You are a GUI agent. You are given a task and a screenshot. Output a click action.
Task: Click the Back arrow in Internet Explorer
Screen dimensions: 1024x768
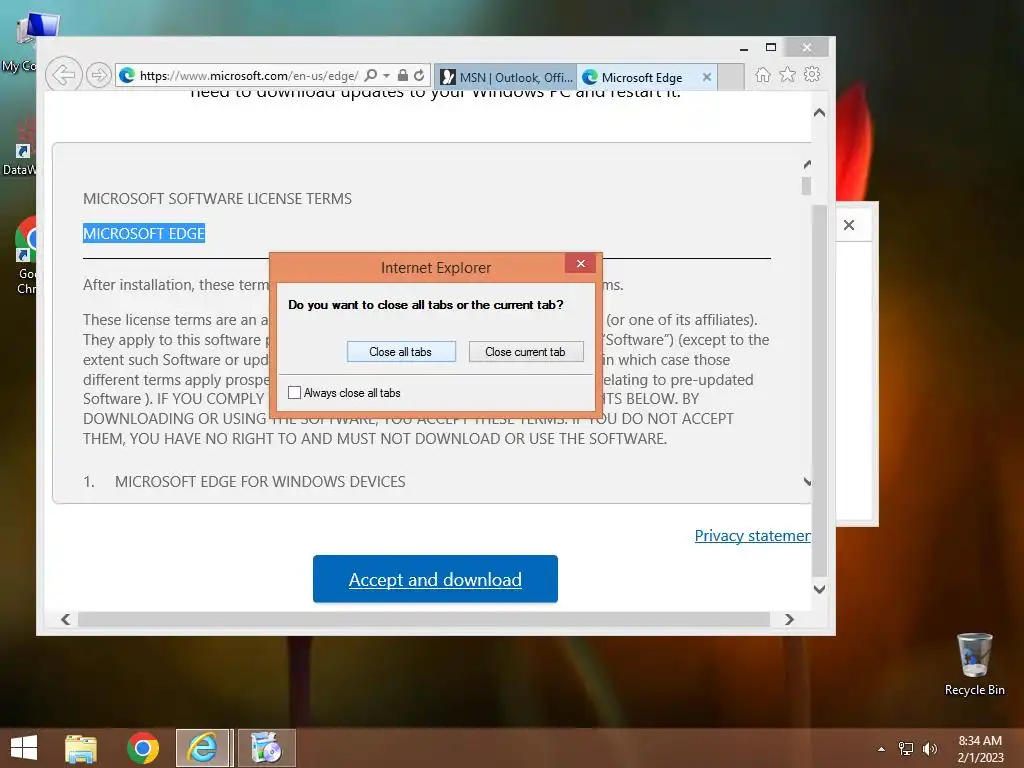[63, 75]
